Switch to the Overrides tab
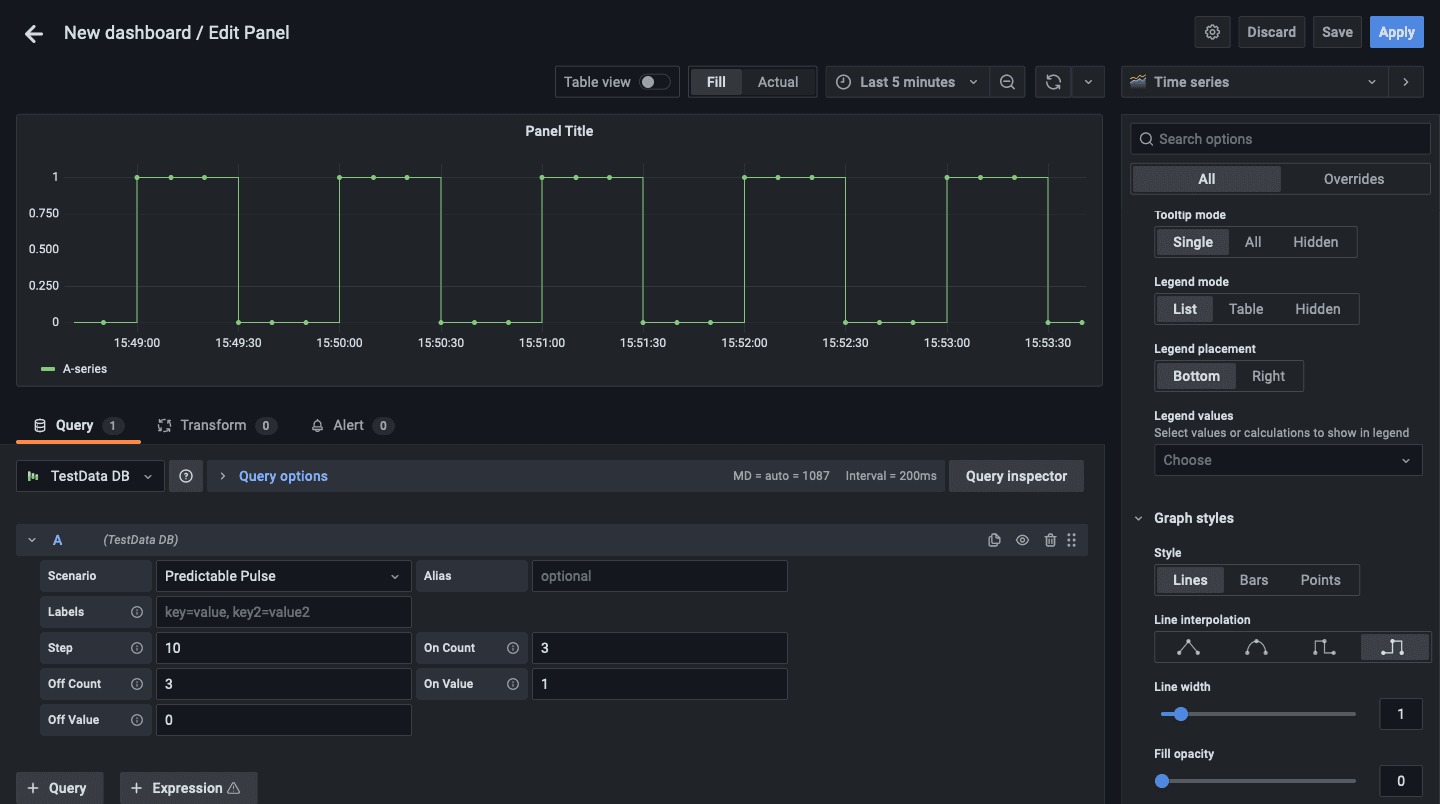 click(1354, 179)
